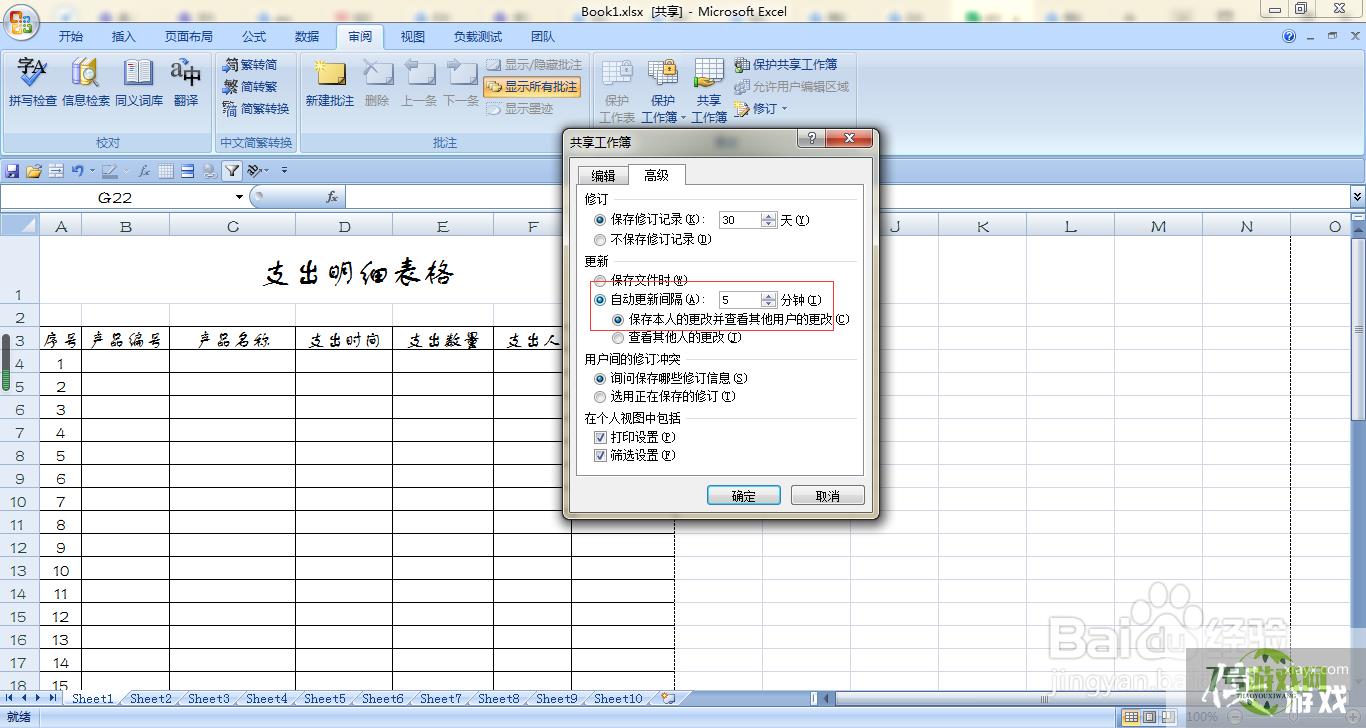The height and width of the screenshot is (728, 1366).
Task: Click 简转繁 conversion button
Action: (x=251, y=86)
